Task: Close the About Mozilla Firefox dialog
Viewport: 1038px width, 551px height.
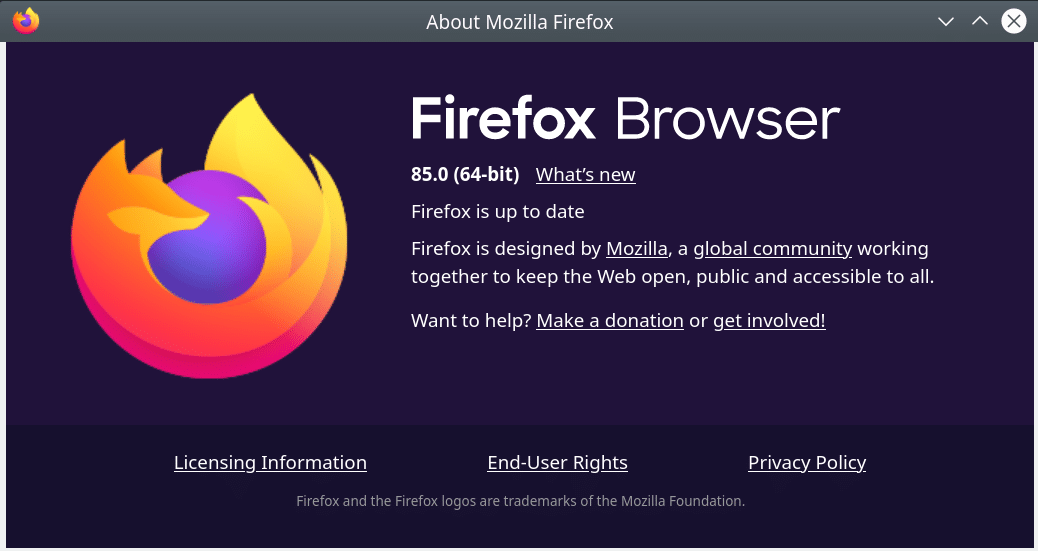Action: point(1014,21)
